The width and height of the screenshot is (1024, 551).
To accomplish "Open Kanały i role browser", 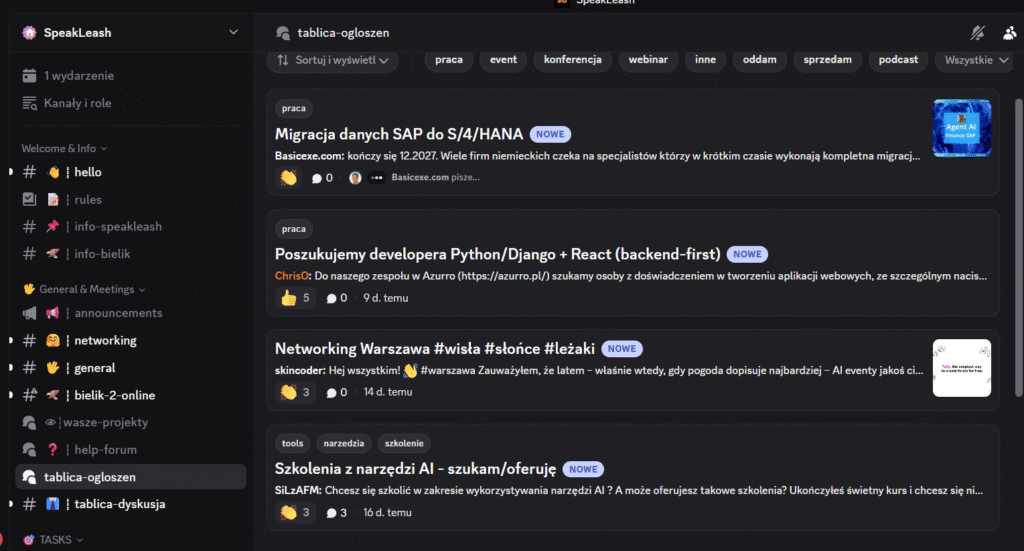I will [x=131, y=103].
